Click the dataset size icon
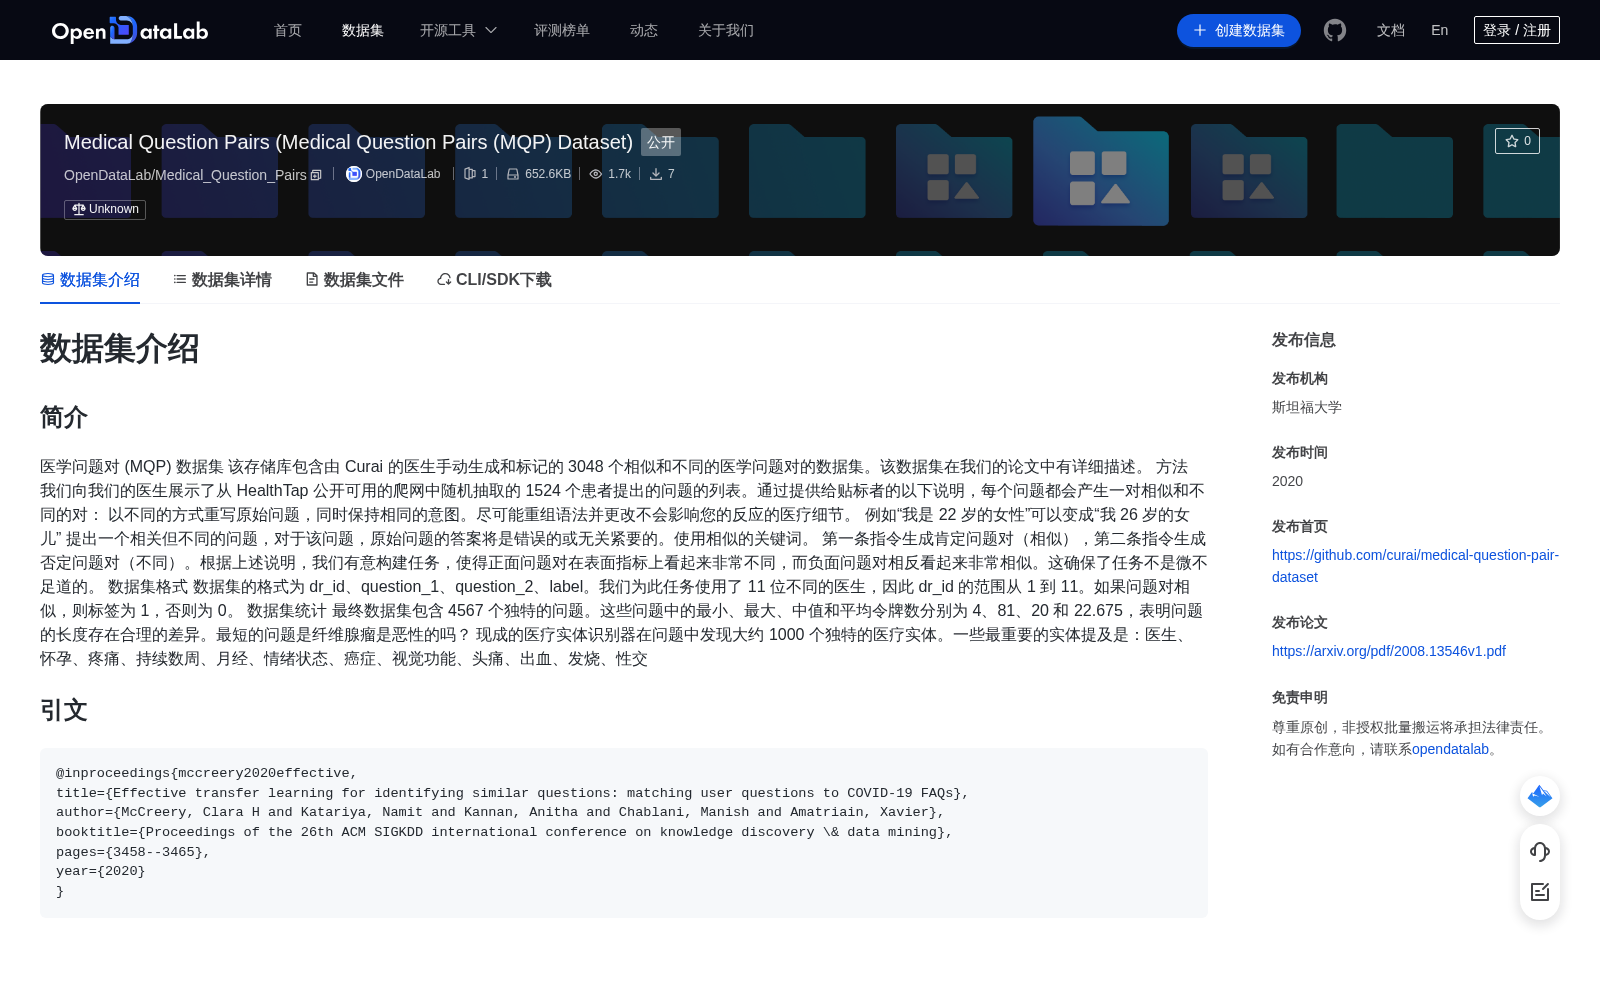This screenshot has width=1600, height=1000. tap(513, 174)
